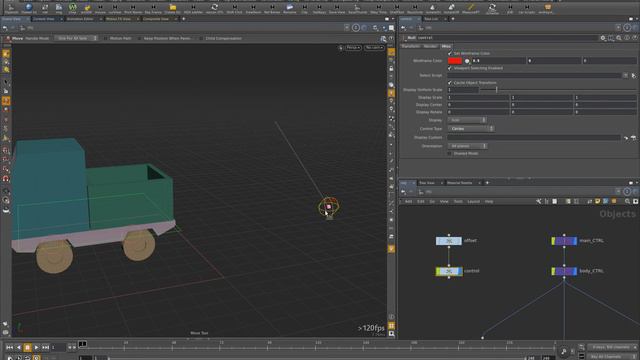Open the Transform parameter tab
640x360 pixels.
410,46
